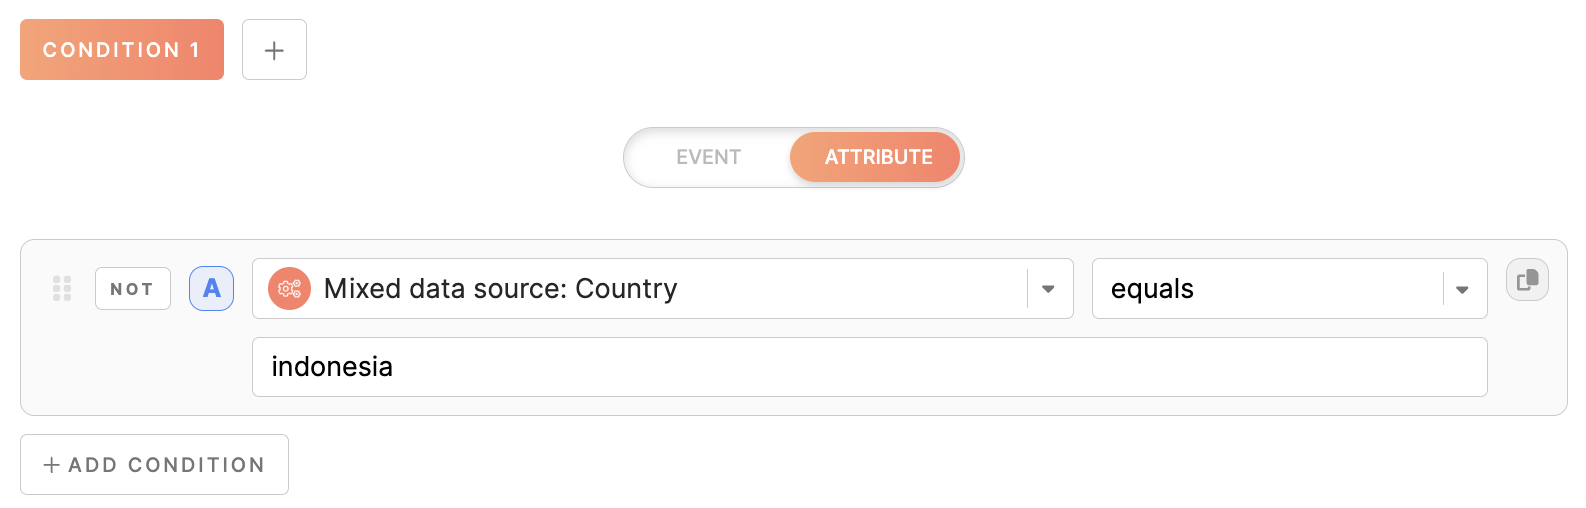
Task: Click the caret arrow in the equals selector
Action: [x=1462, y=290]
